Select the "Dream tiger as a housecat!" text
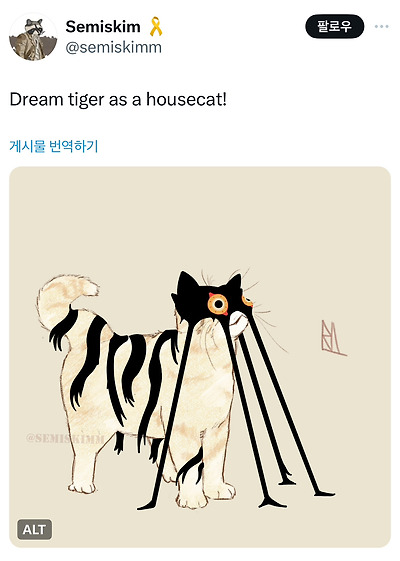This screenshot has width=400, height=561. (118, 99)
